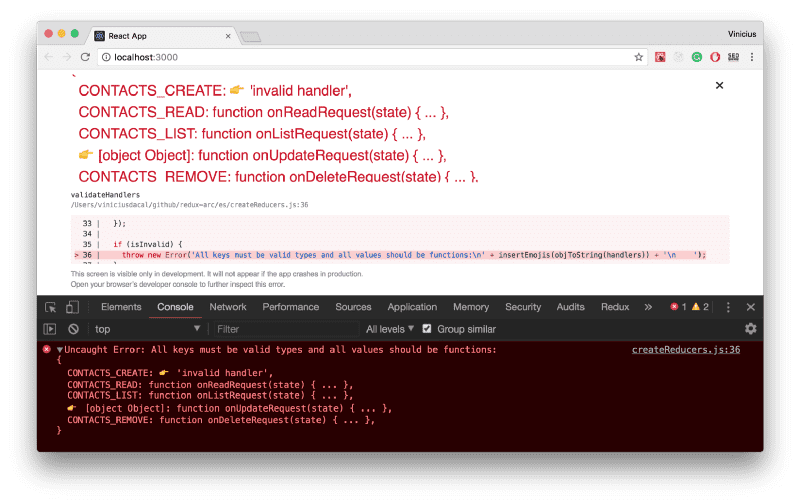The width and height of the screenshot is (800, 504).
Task: Bookmark this page with the star icon
Action: 639,57
